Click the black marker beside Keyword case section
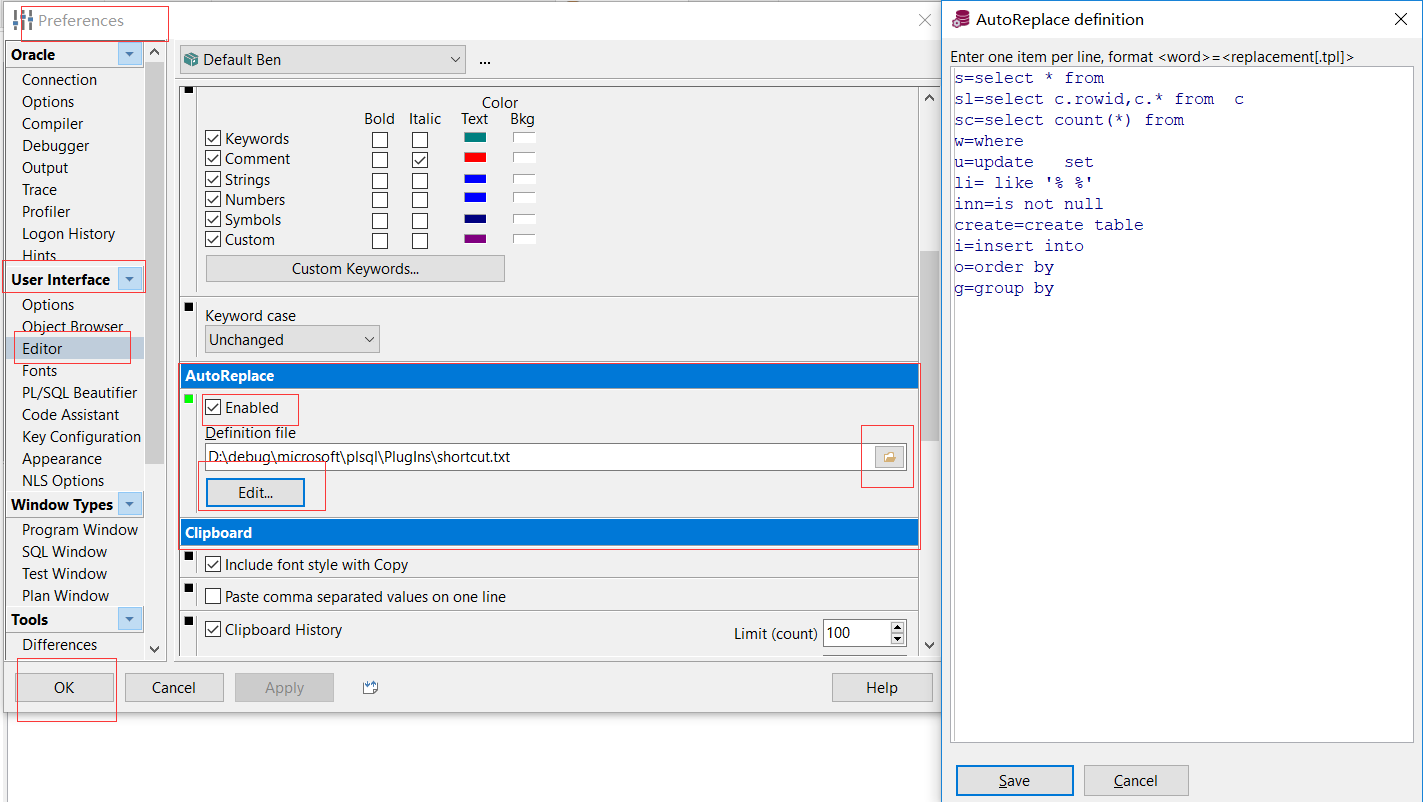This screenshot has height=802, width=1423. pyautogui.click(x=187, y=305)
